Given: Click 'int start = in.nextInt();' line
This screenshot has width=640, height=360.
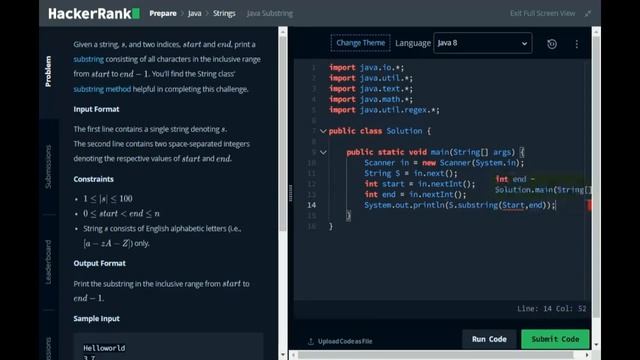Looking at the screenshot, I should (420, 184).
